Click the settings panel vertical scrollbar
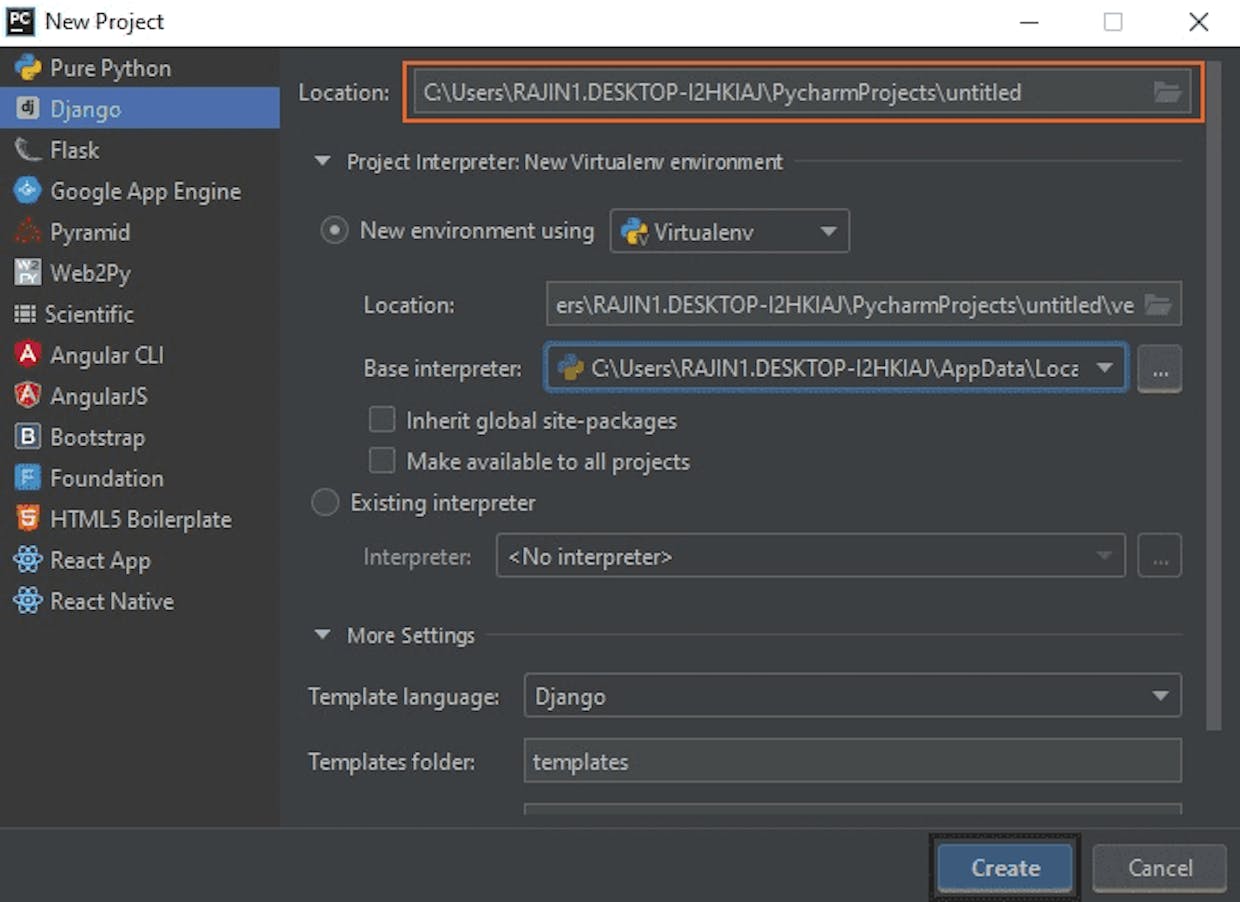Viewport: 1240px width, 902px height. tap(1213, 394)
